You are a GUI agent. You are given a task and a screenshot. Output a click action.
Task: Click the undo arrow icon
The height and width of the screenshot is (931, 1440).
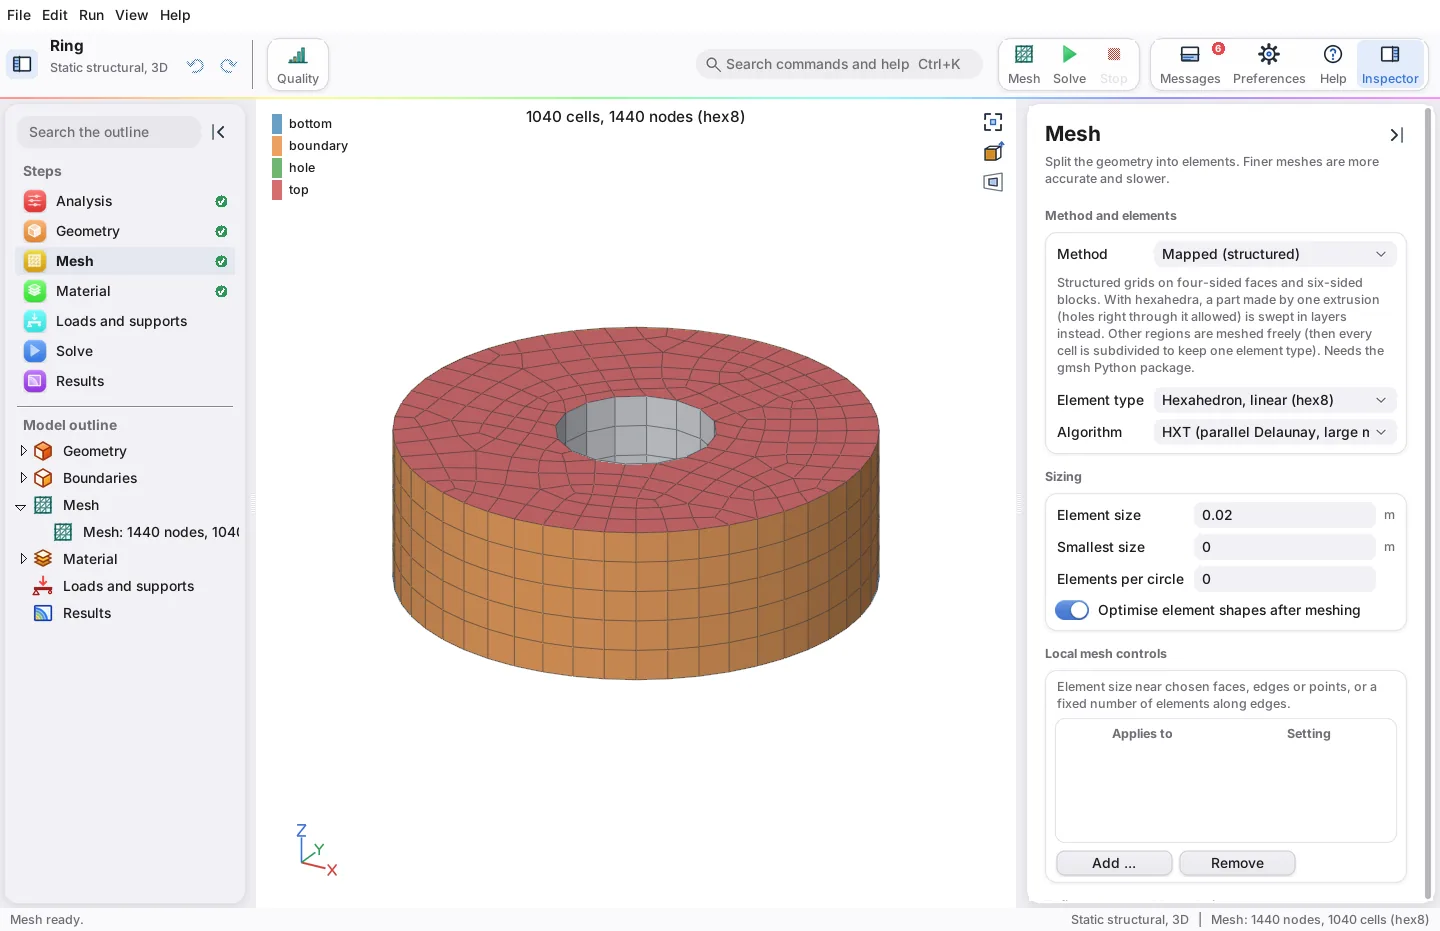point(195,66)
